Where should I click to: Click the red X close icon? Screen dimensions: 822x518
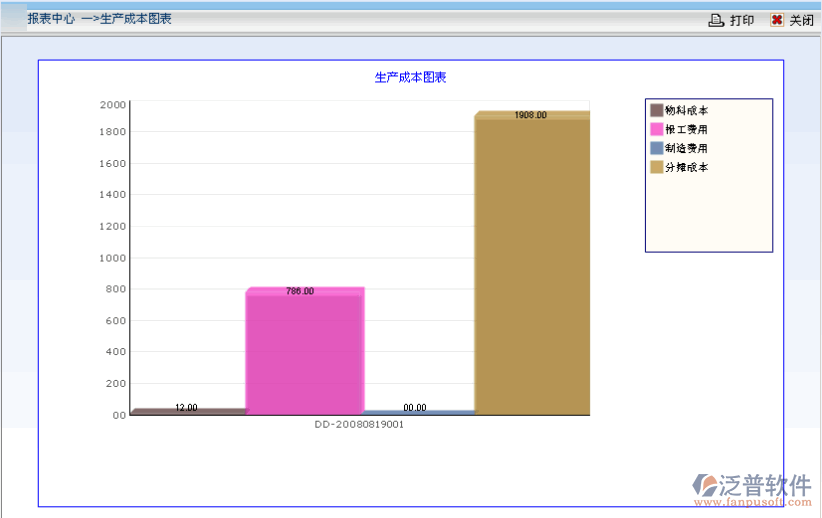777,20
